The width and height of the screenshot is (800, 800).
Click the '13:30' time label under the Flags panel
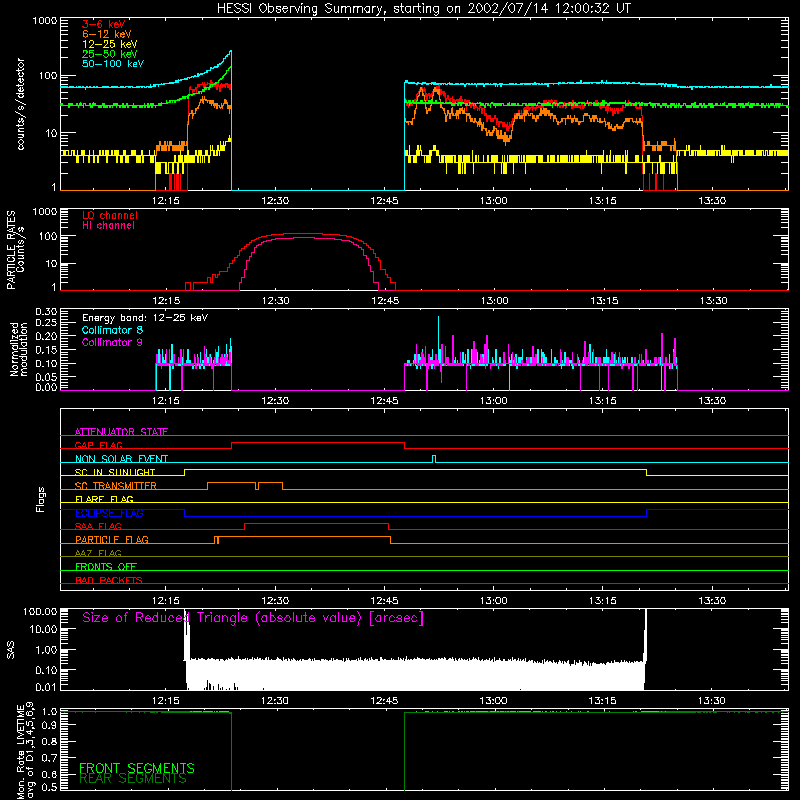[712, 600]
